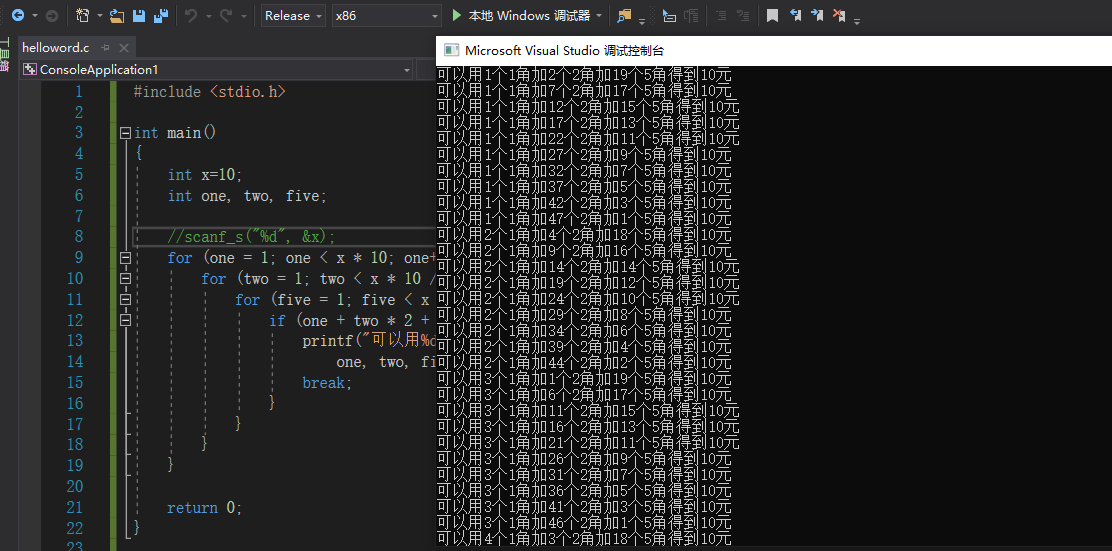The image size is (1112, 551).
Task: Click the 'return 0;' statement
Action: 204,507
